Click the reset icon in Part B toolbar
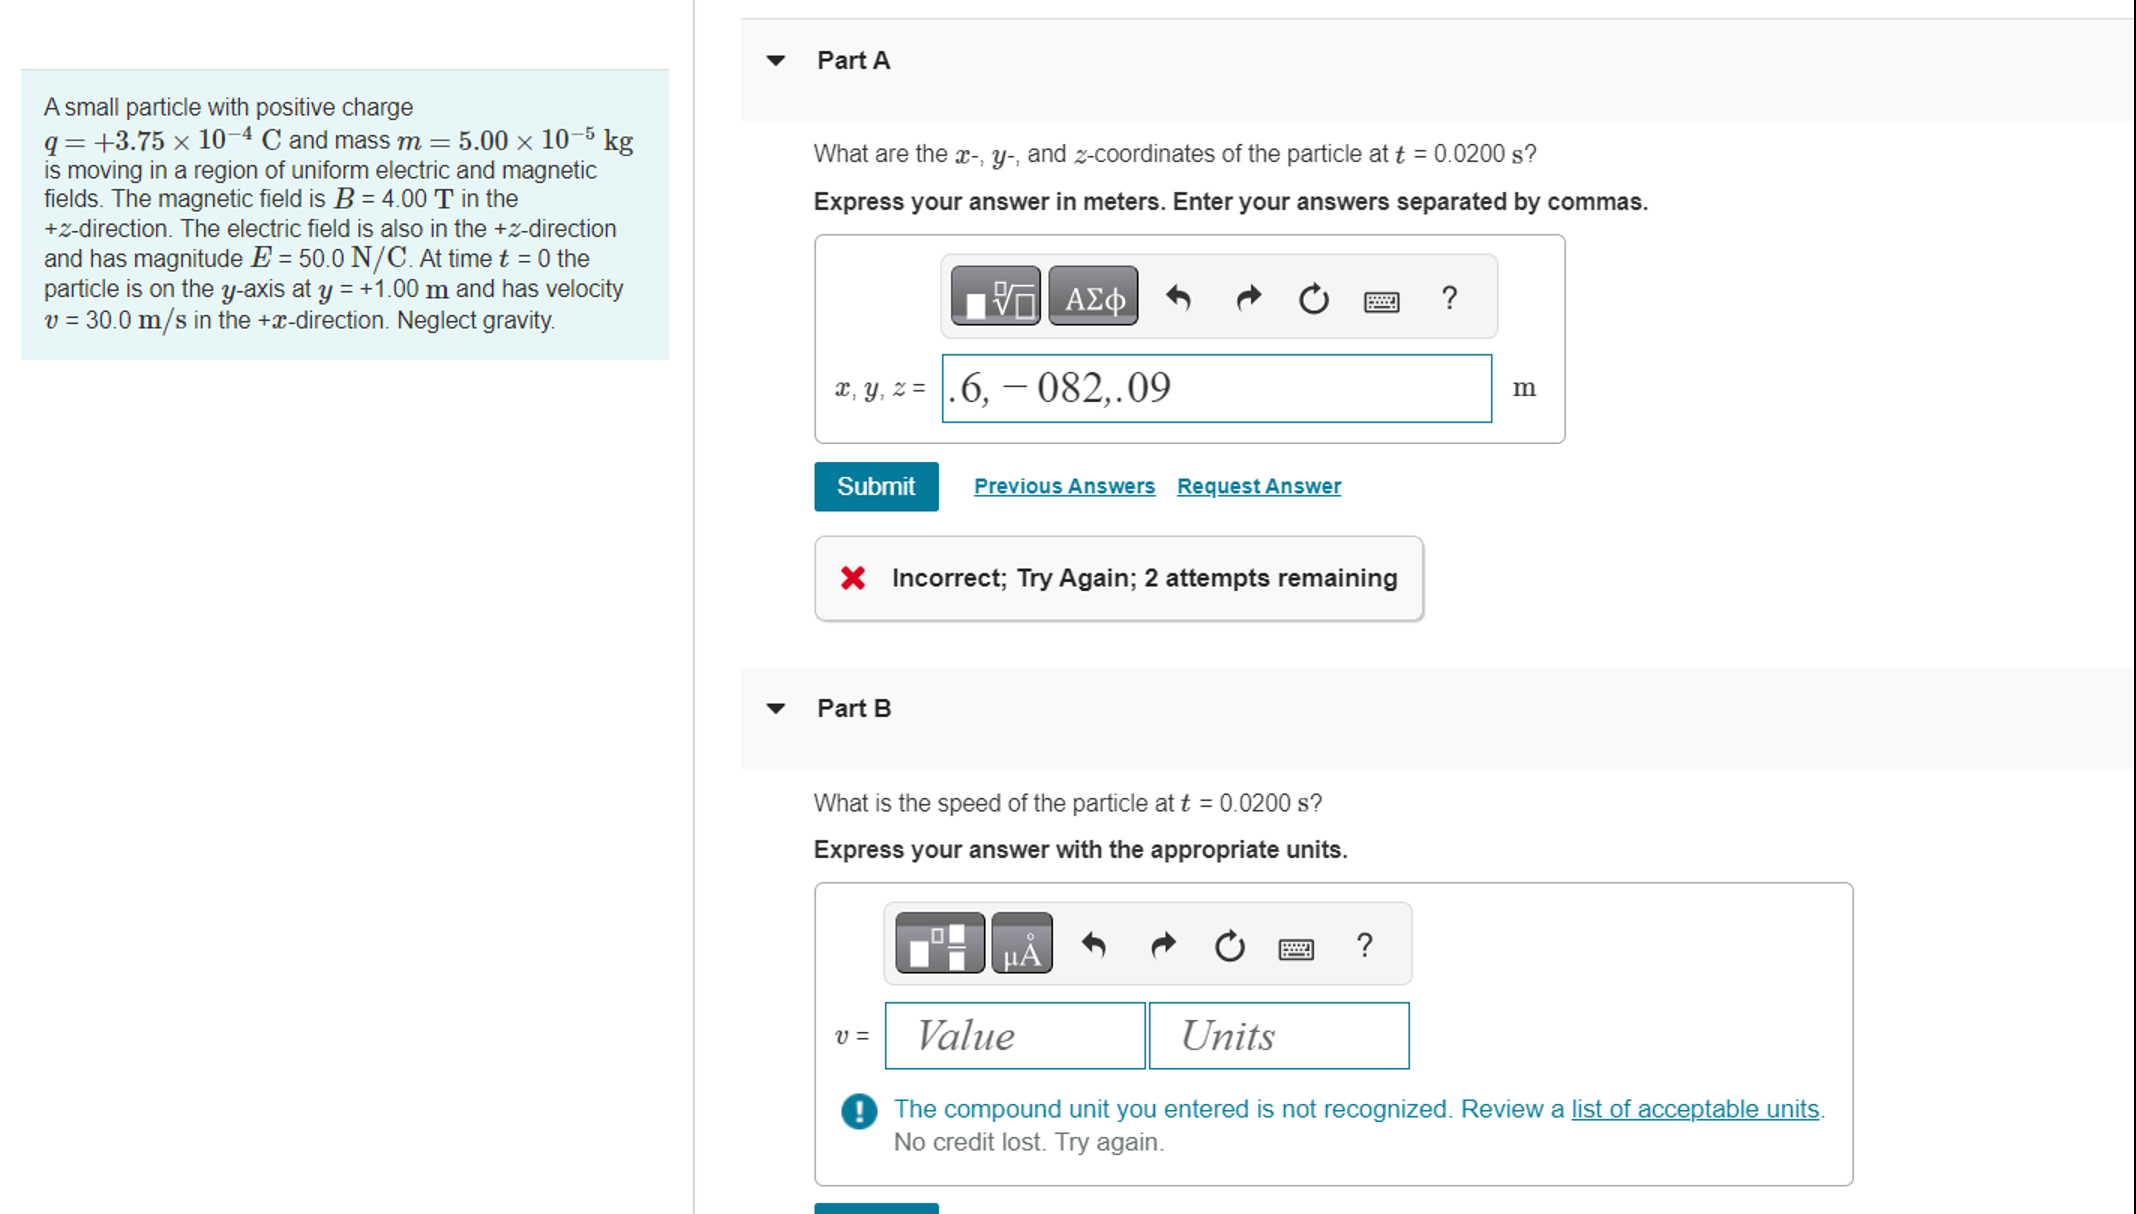This screenshot has width=2136, height=1214. pyautogui.click(x=1228, y=943)
